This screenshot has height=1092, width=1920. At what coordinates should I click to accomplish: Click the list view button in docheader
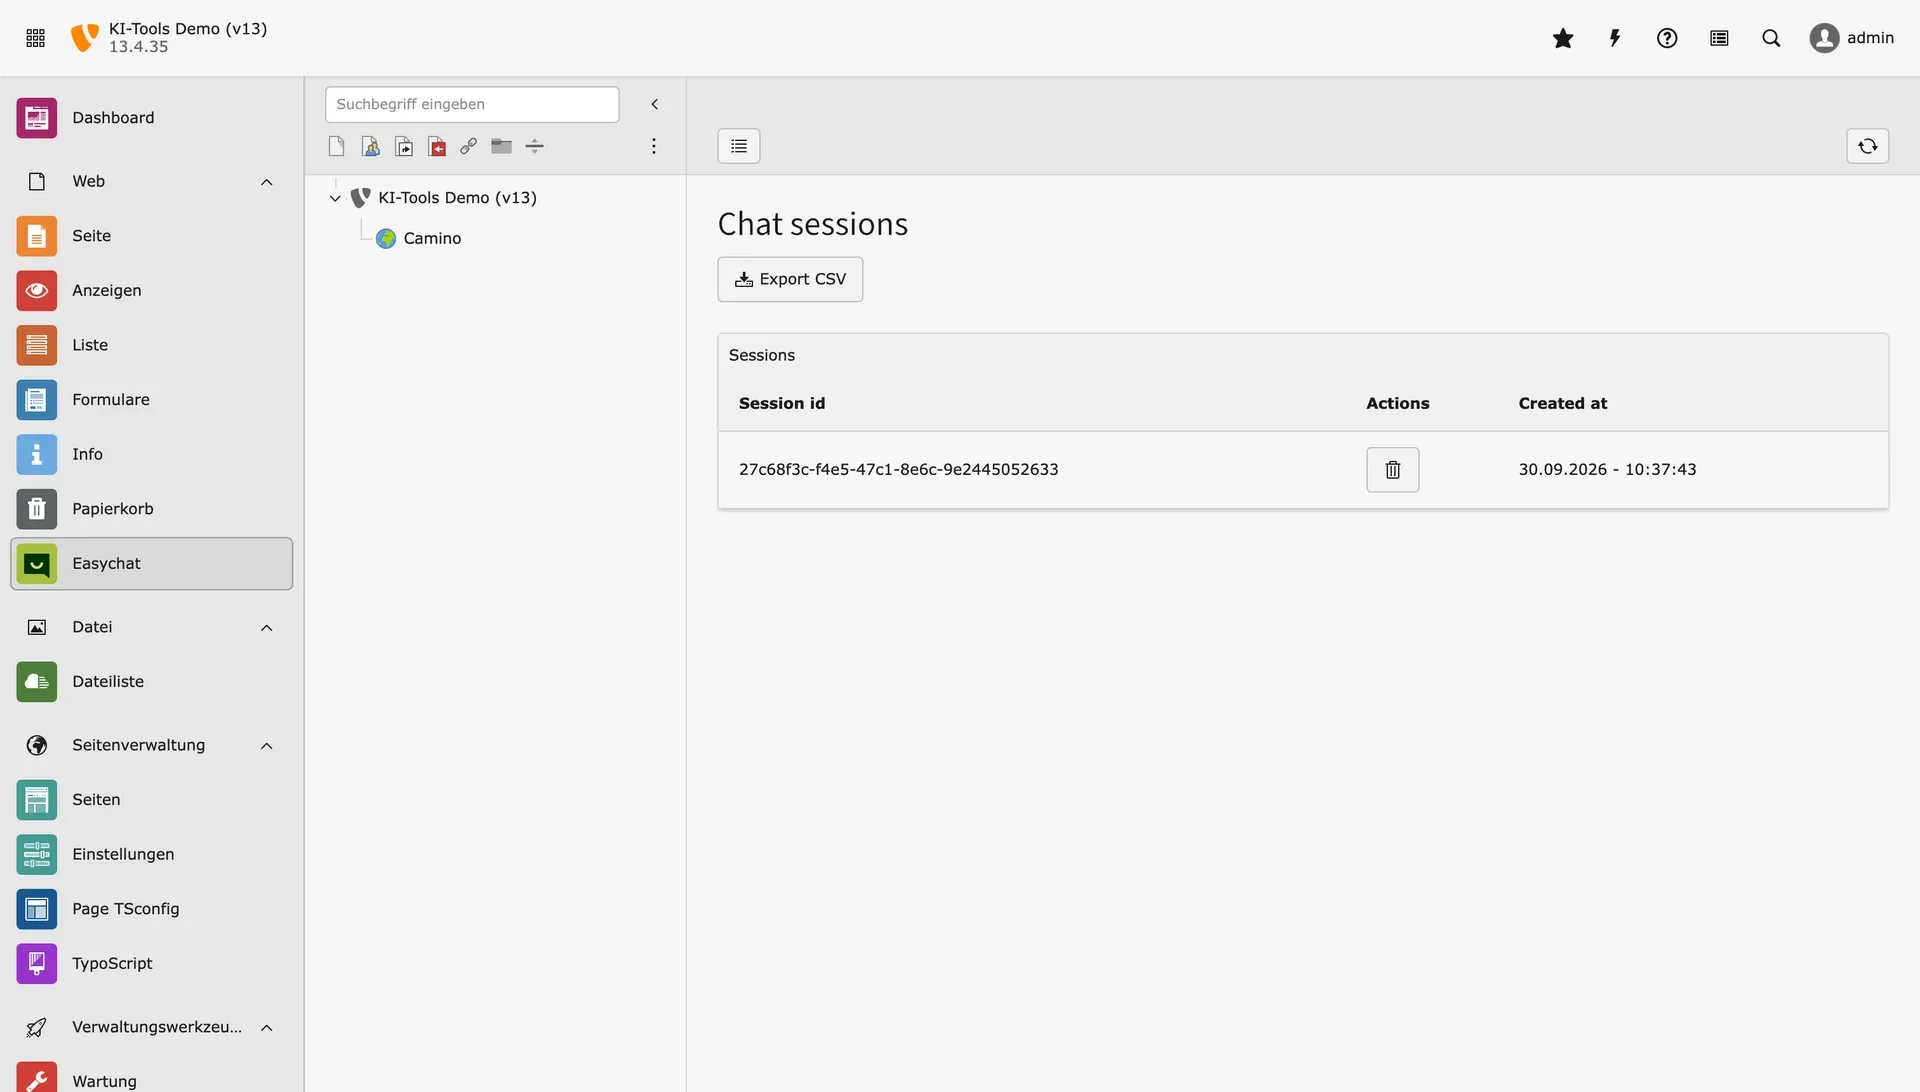[x=739, y=146]
